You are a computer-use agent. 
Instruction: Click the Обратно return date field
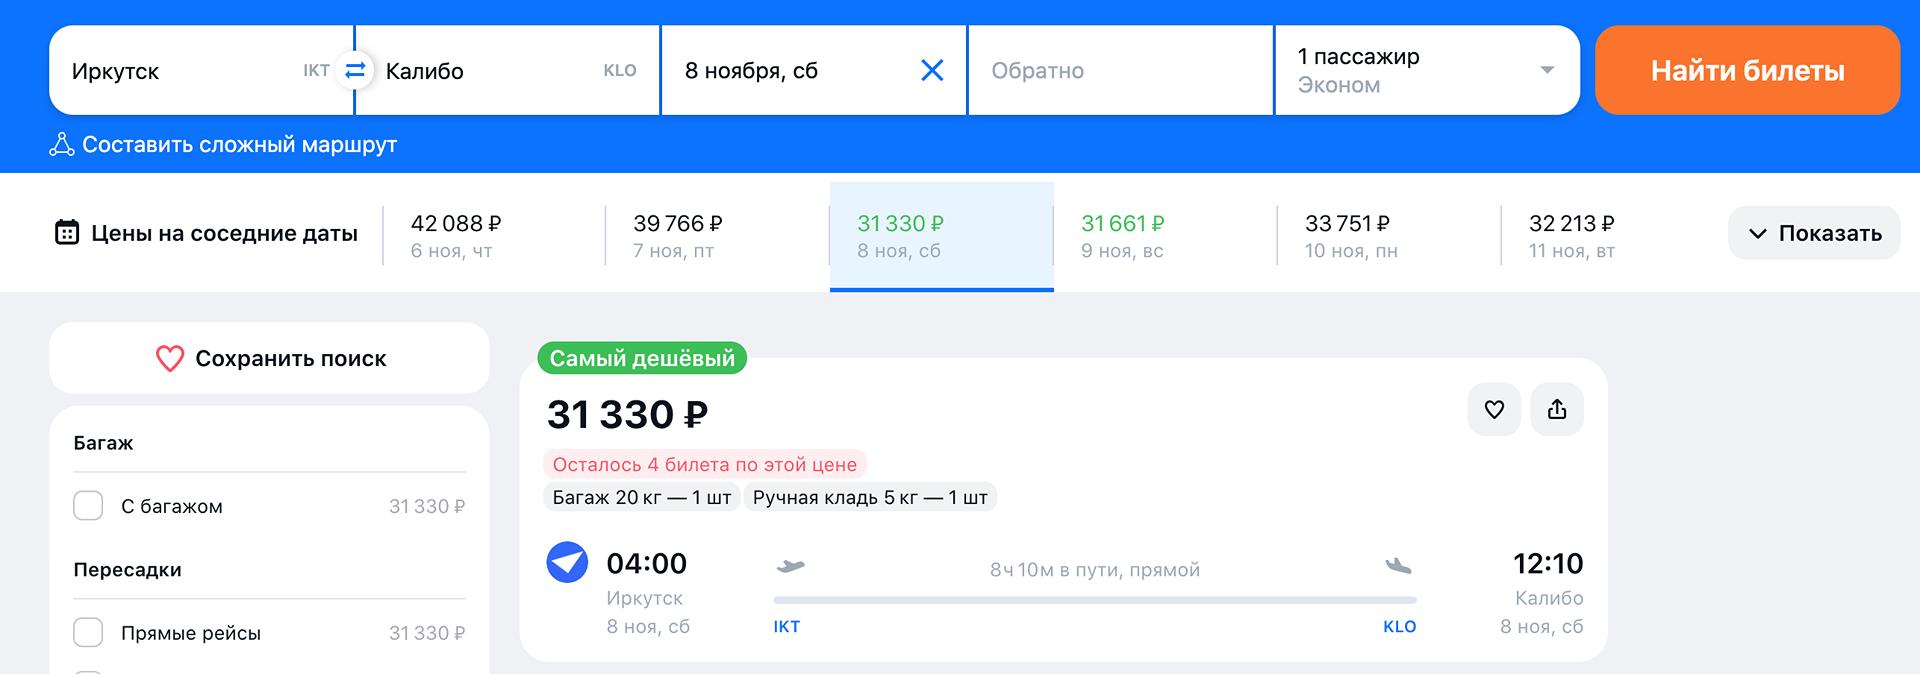(x=1120, y=71)
